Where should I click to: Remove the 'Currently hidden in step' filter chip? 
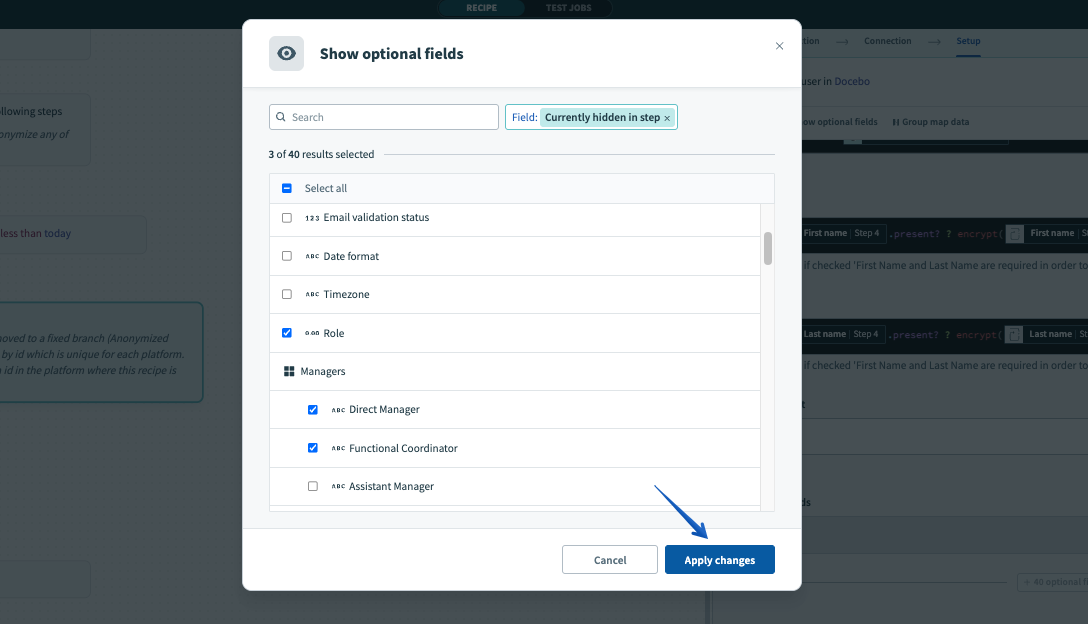tap(666, 117)
